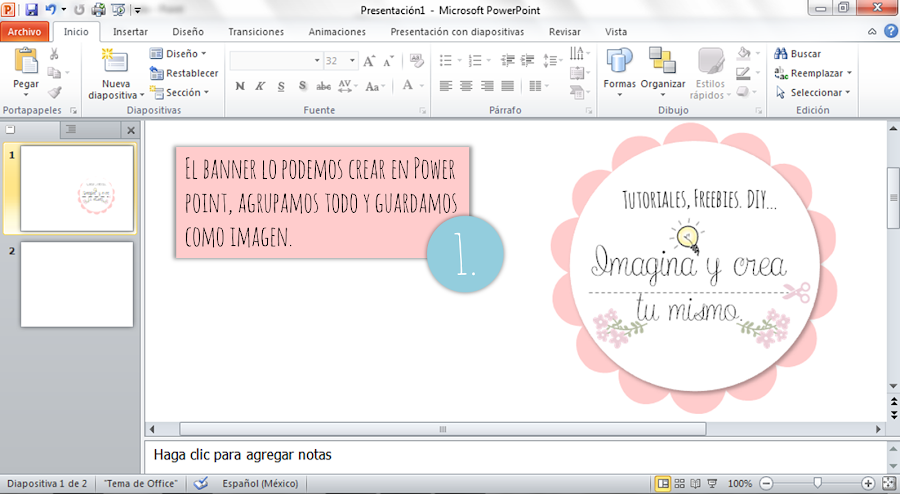This screenshot has width=900, height=494.
Task: Switch to Normal view in status bar
Action: coord(663,484)
